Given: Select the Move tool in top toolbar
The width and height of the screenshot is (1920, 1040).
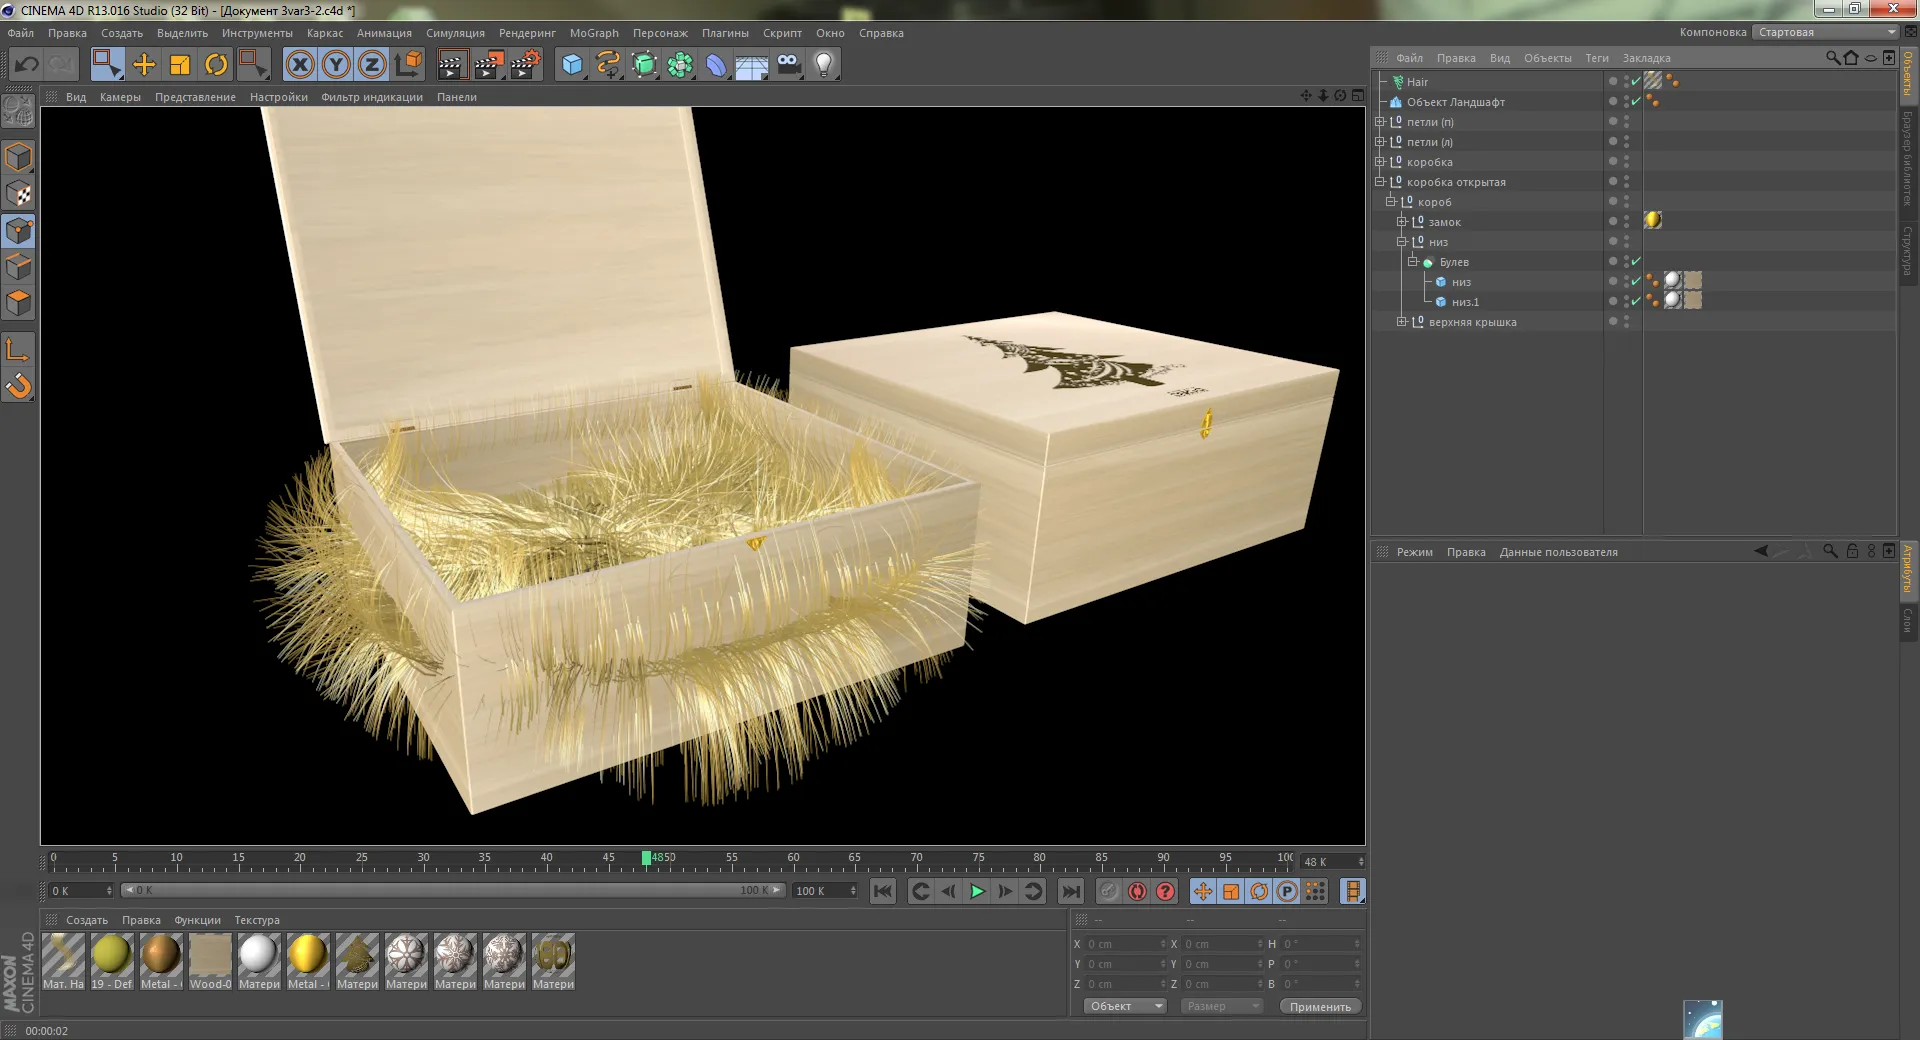Looking at the screenshot, I should (144, 65).
